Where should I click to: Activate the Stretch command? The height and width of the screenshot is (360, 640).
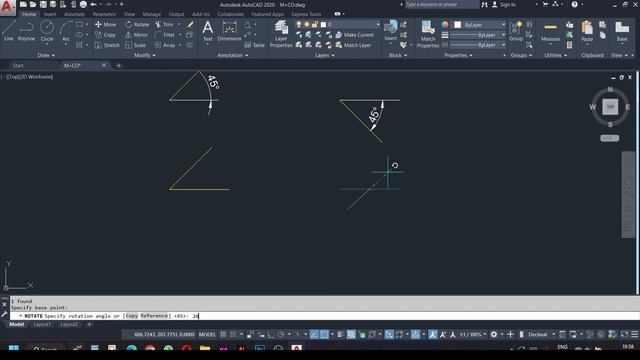pos(107,45)
